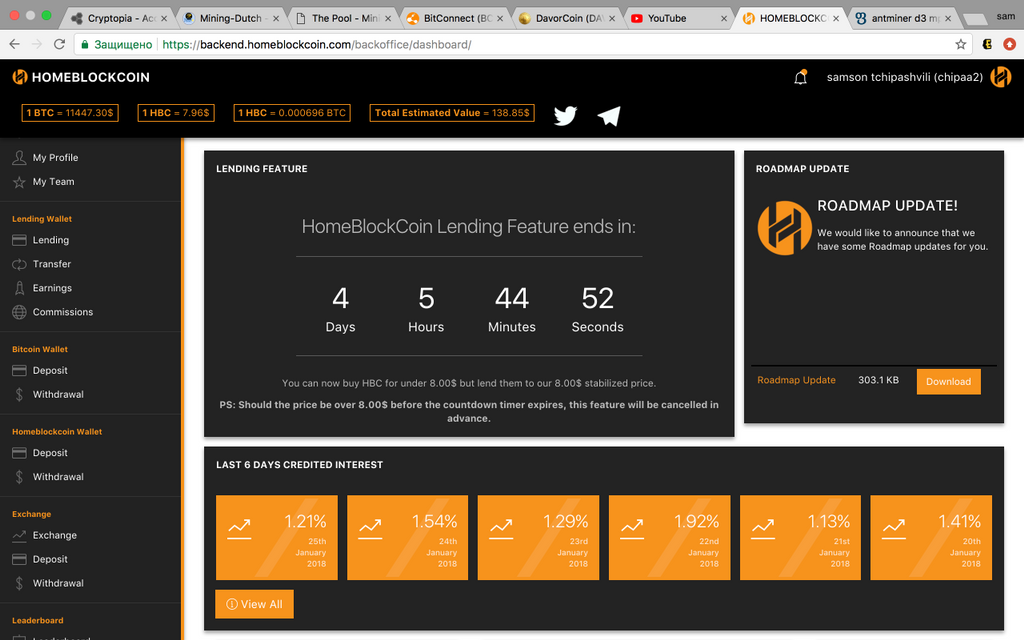Click the 1 HBC = 7.96$ badge
Image resolution: width=1024 pixels, height=640 pixels.
[176, 112]
